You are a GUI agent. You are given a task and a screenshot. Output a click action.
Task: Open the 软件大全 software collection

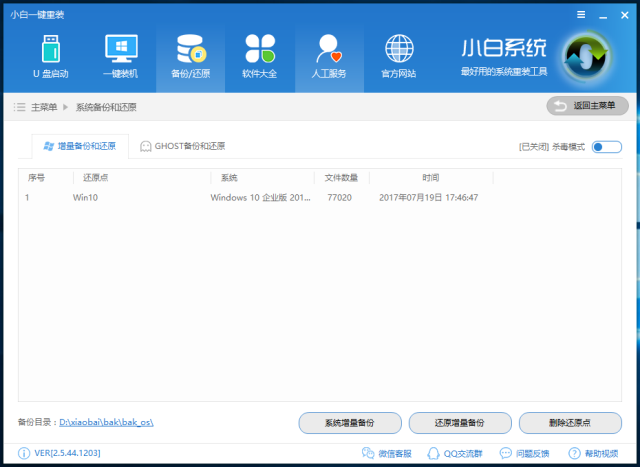[x=260, y=56]
